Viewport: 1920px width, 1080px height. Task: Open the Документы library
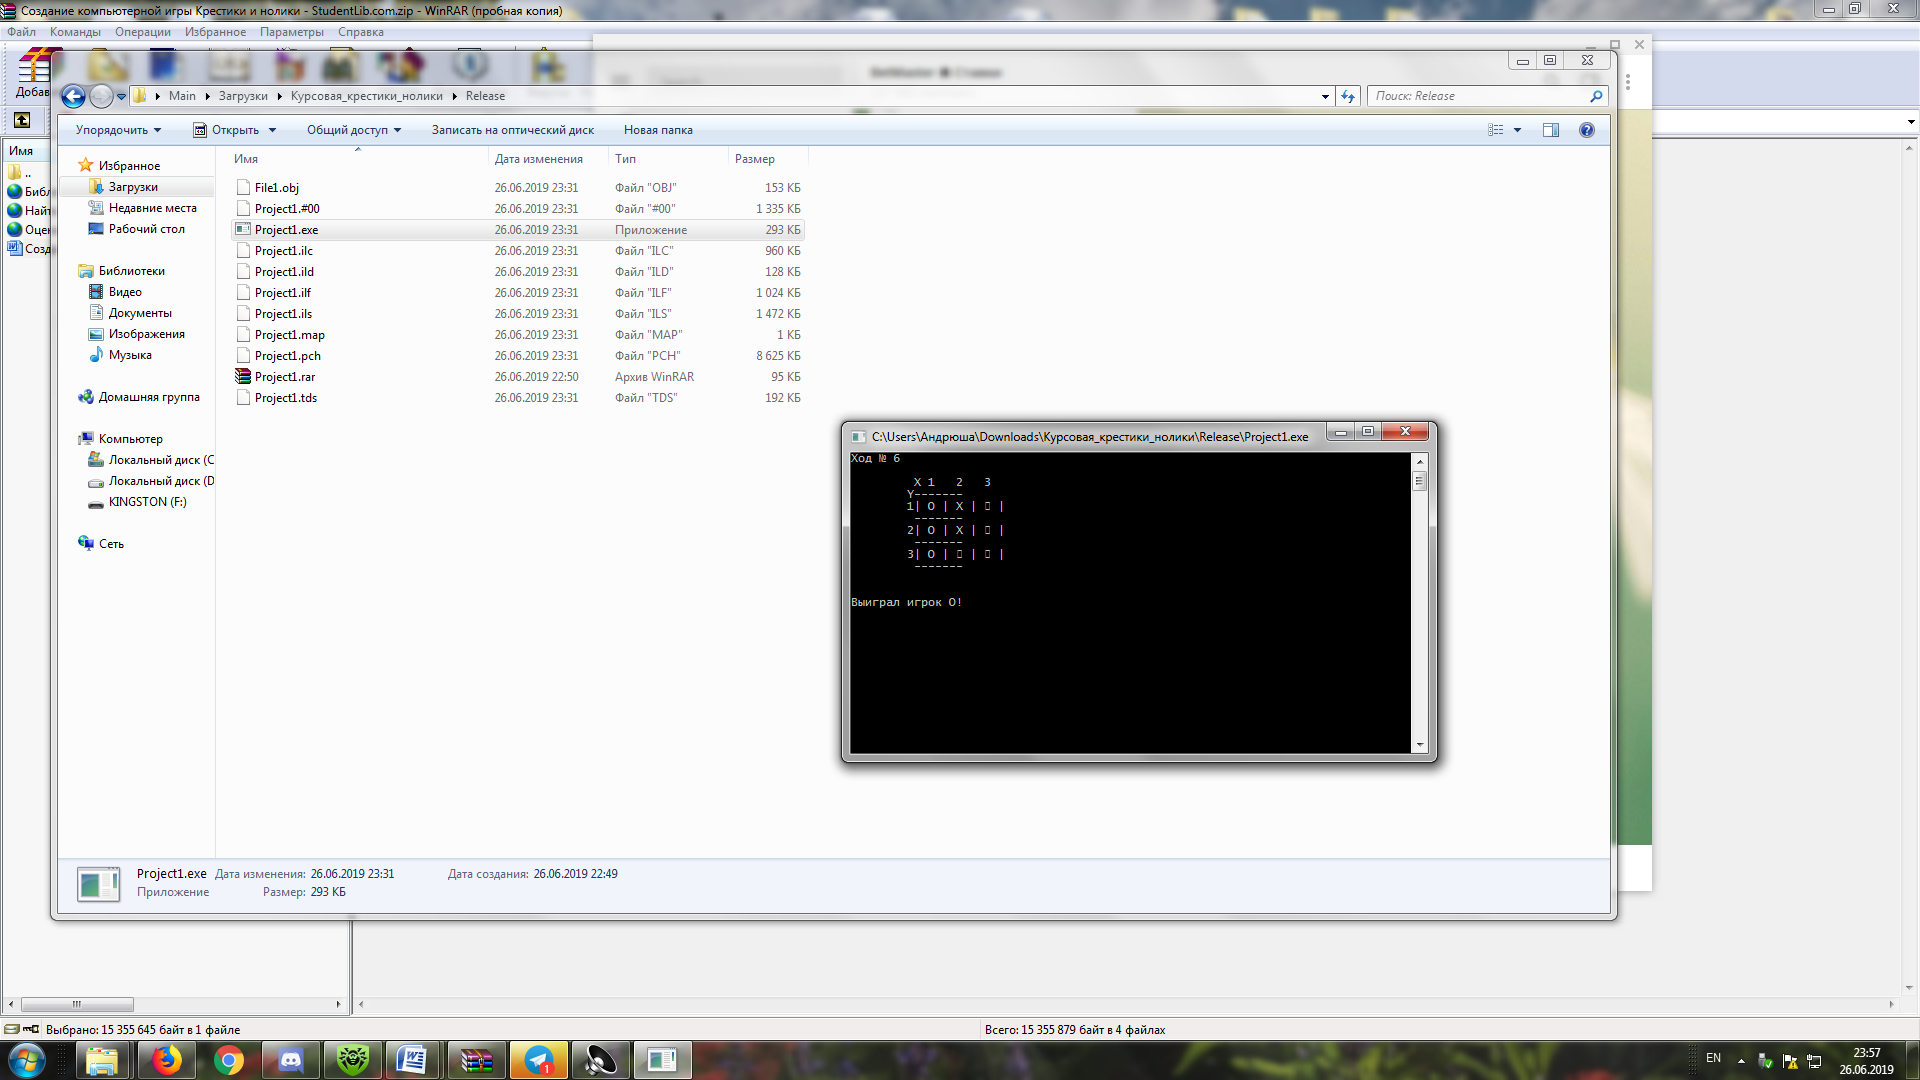click(140, 313)
